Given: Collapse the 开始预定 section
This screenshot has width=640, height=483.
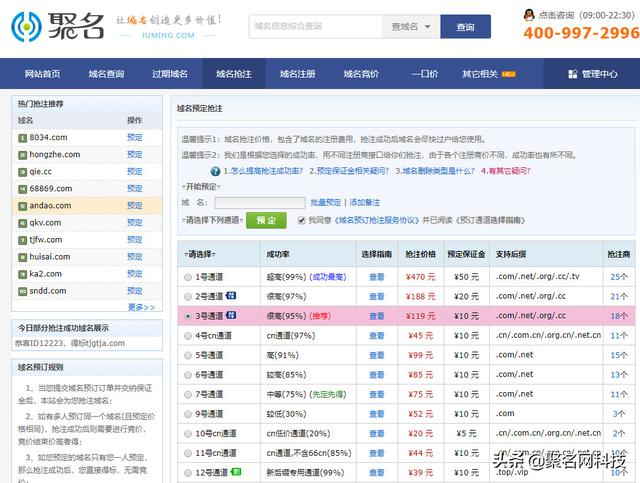Looking at the screenshot, I should coord(200,186).
